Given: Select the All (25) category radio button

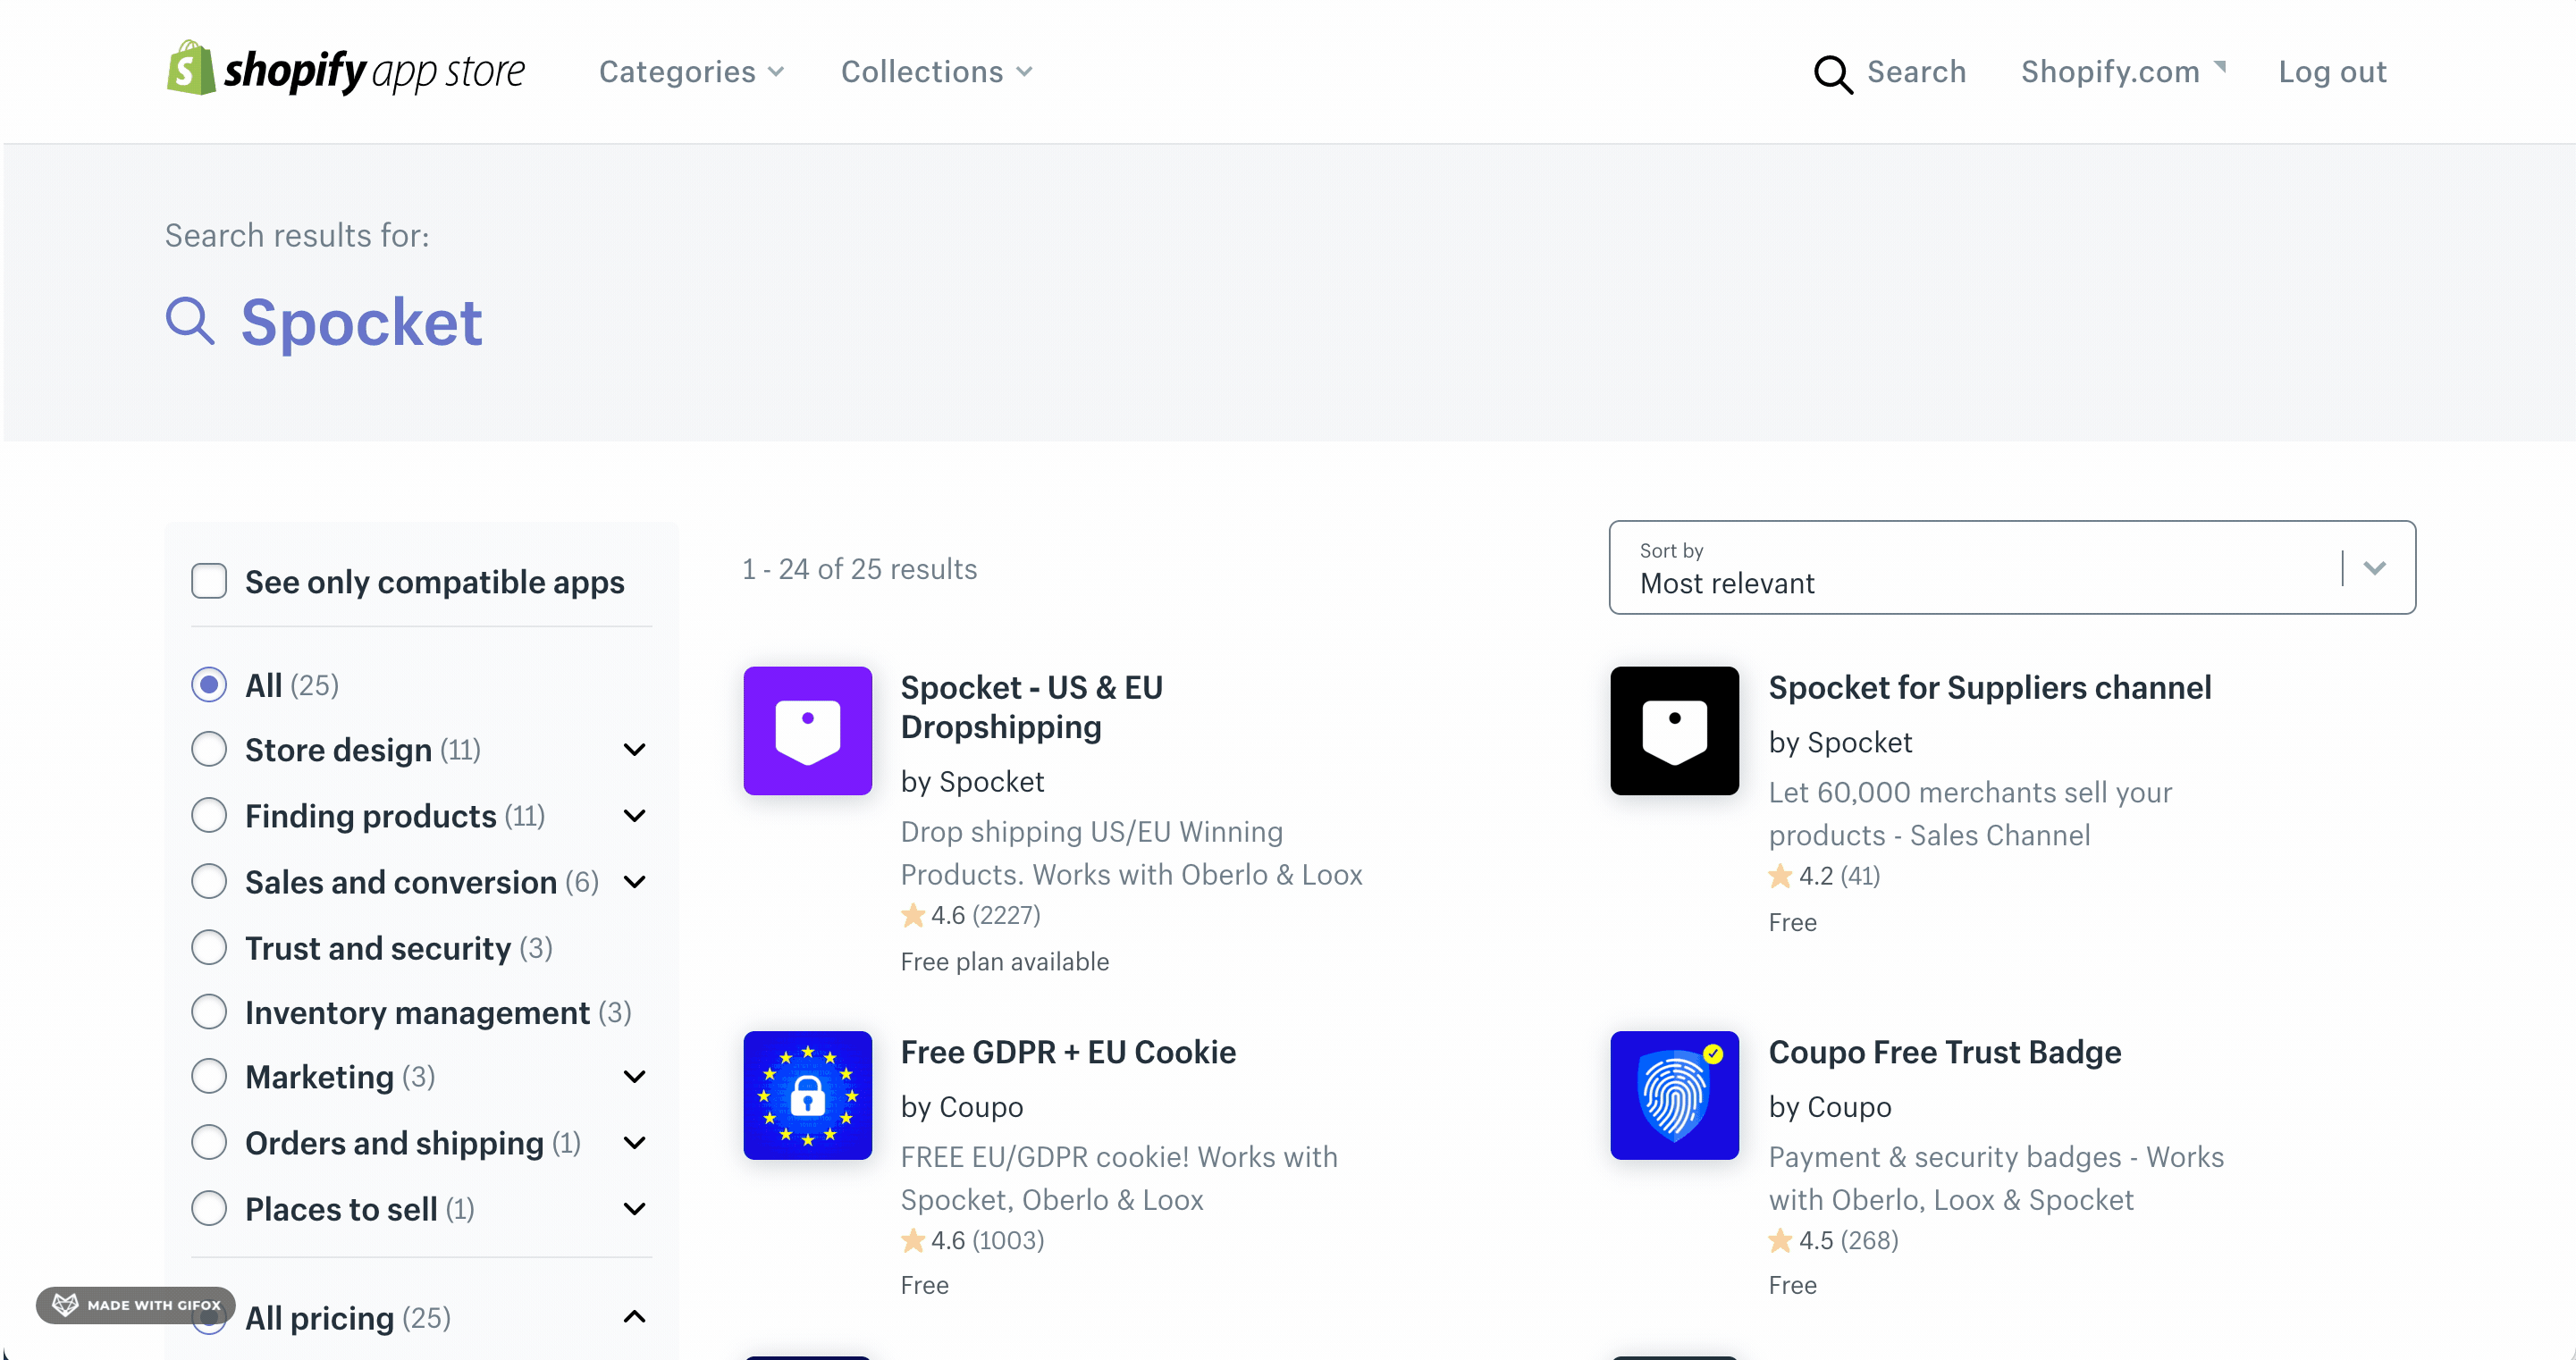Looking at the screenshot, I should (209, 685).
